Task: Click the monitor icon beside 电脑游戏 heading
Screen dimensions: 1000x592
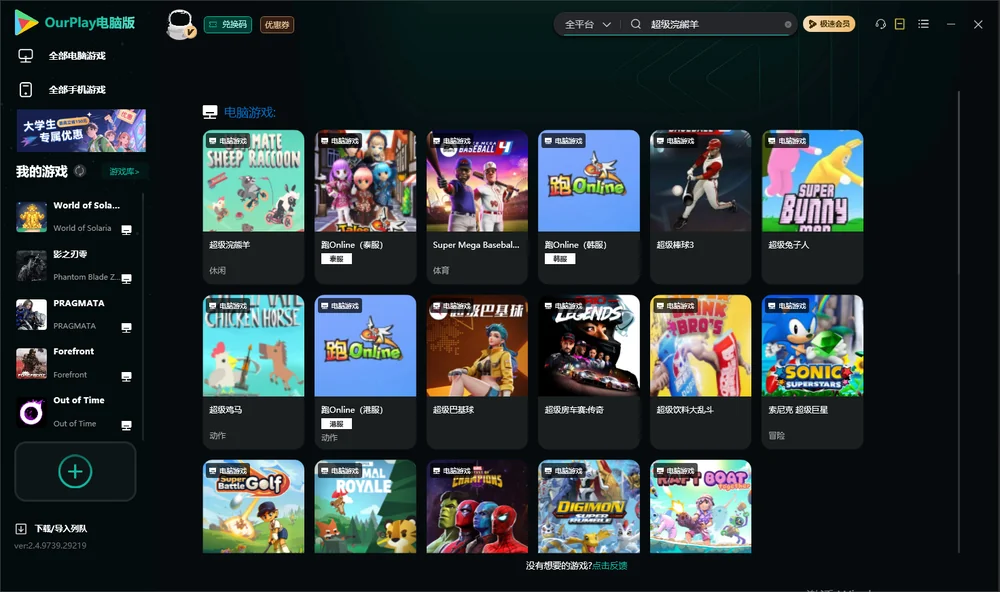Action: pos(210,112)
